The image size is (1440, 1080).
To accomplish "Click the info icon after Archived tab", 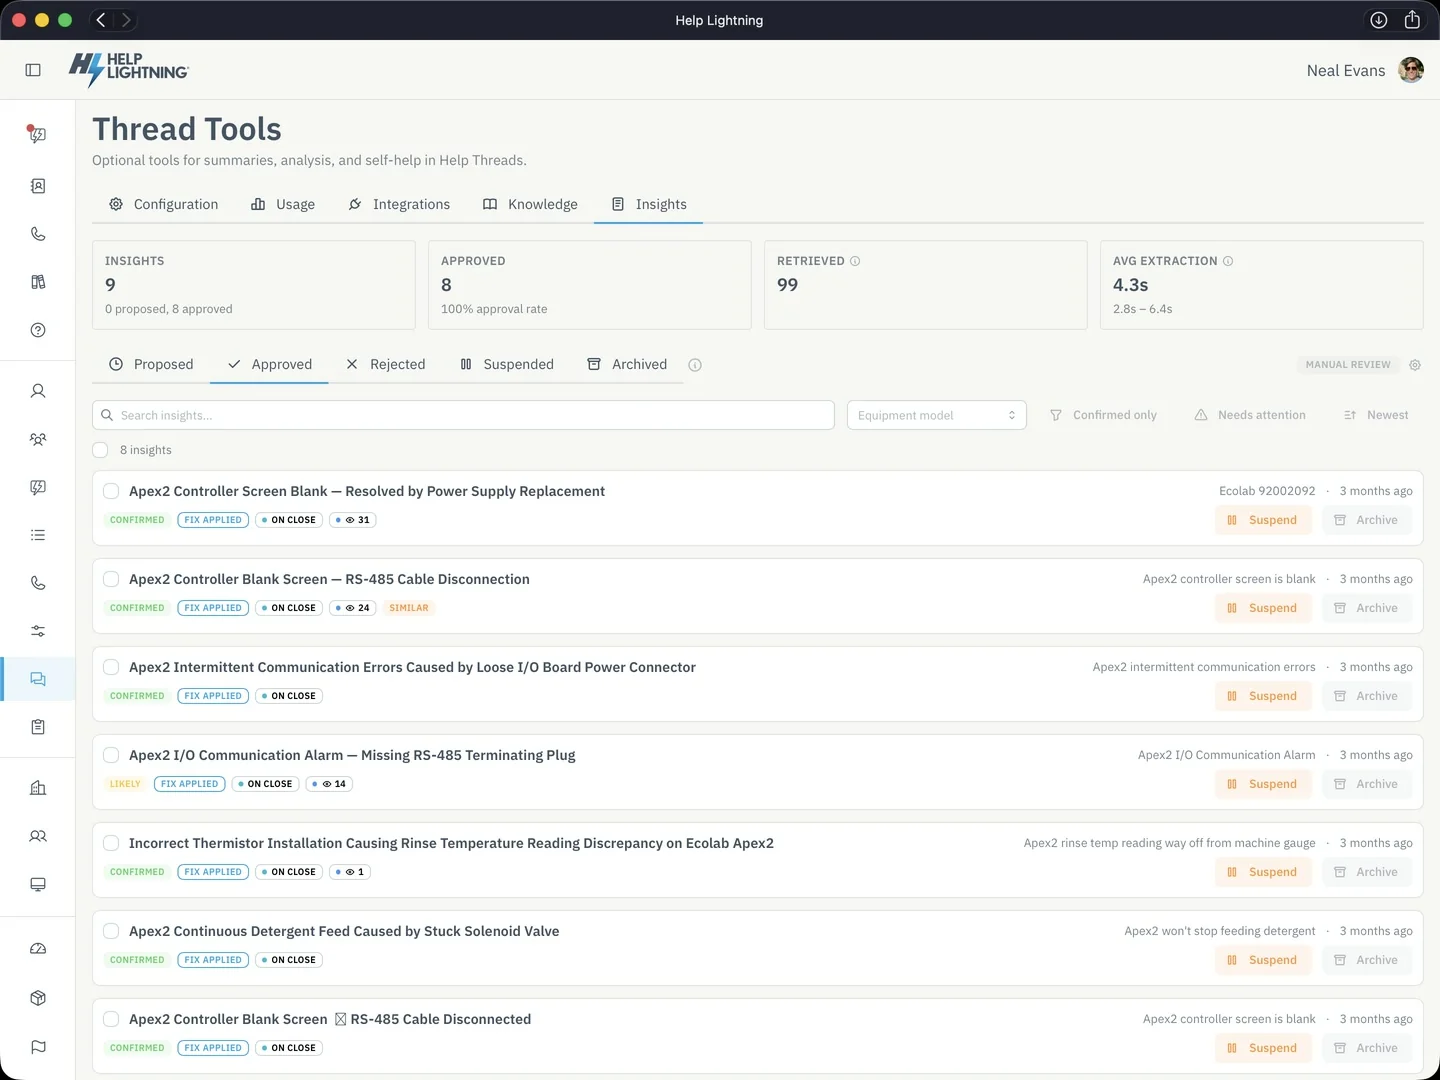I will coord(695,365).
